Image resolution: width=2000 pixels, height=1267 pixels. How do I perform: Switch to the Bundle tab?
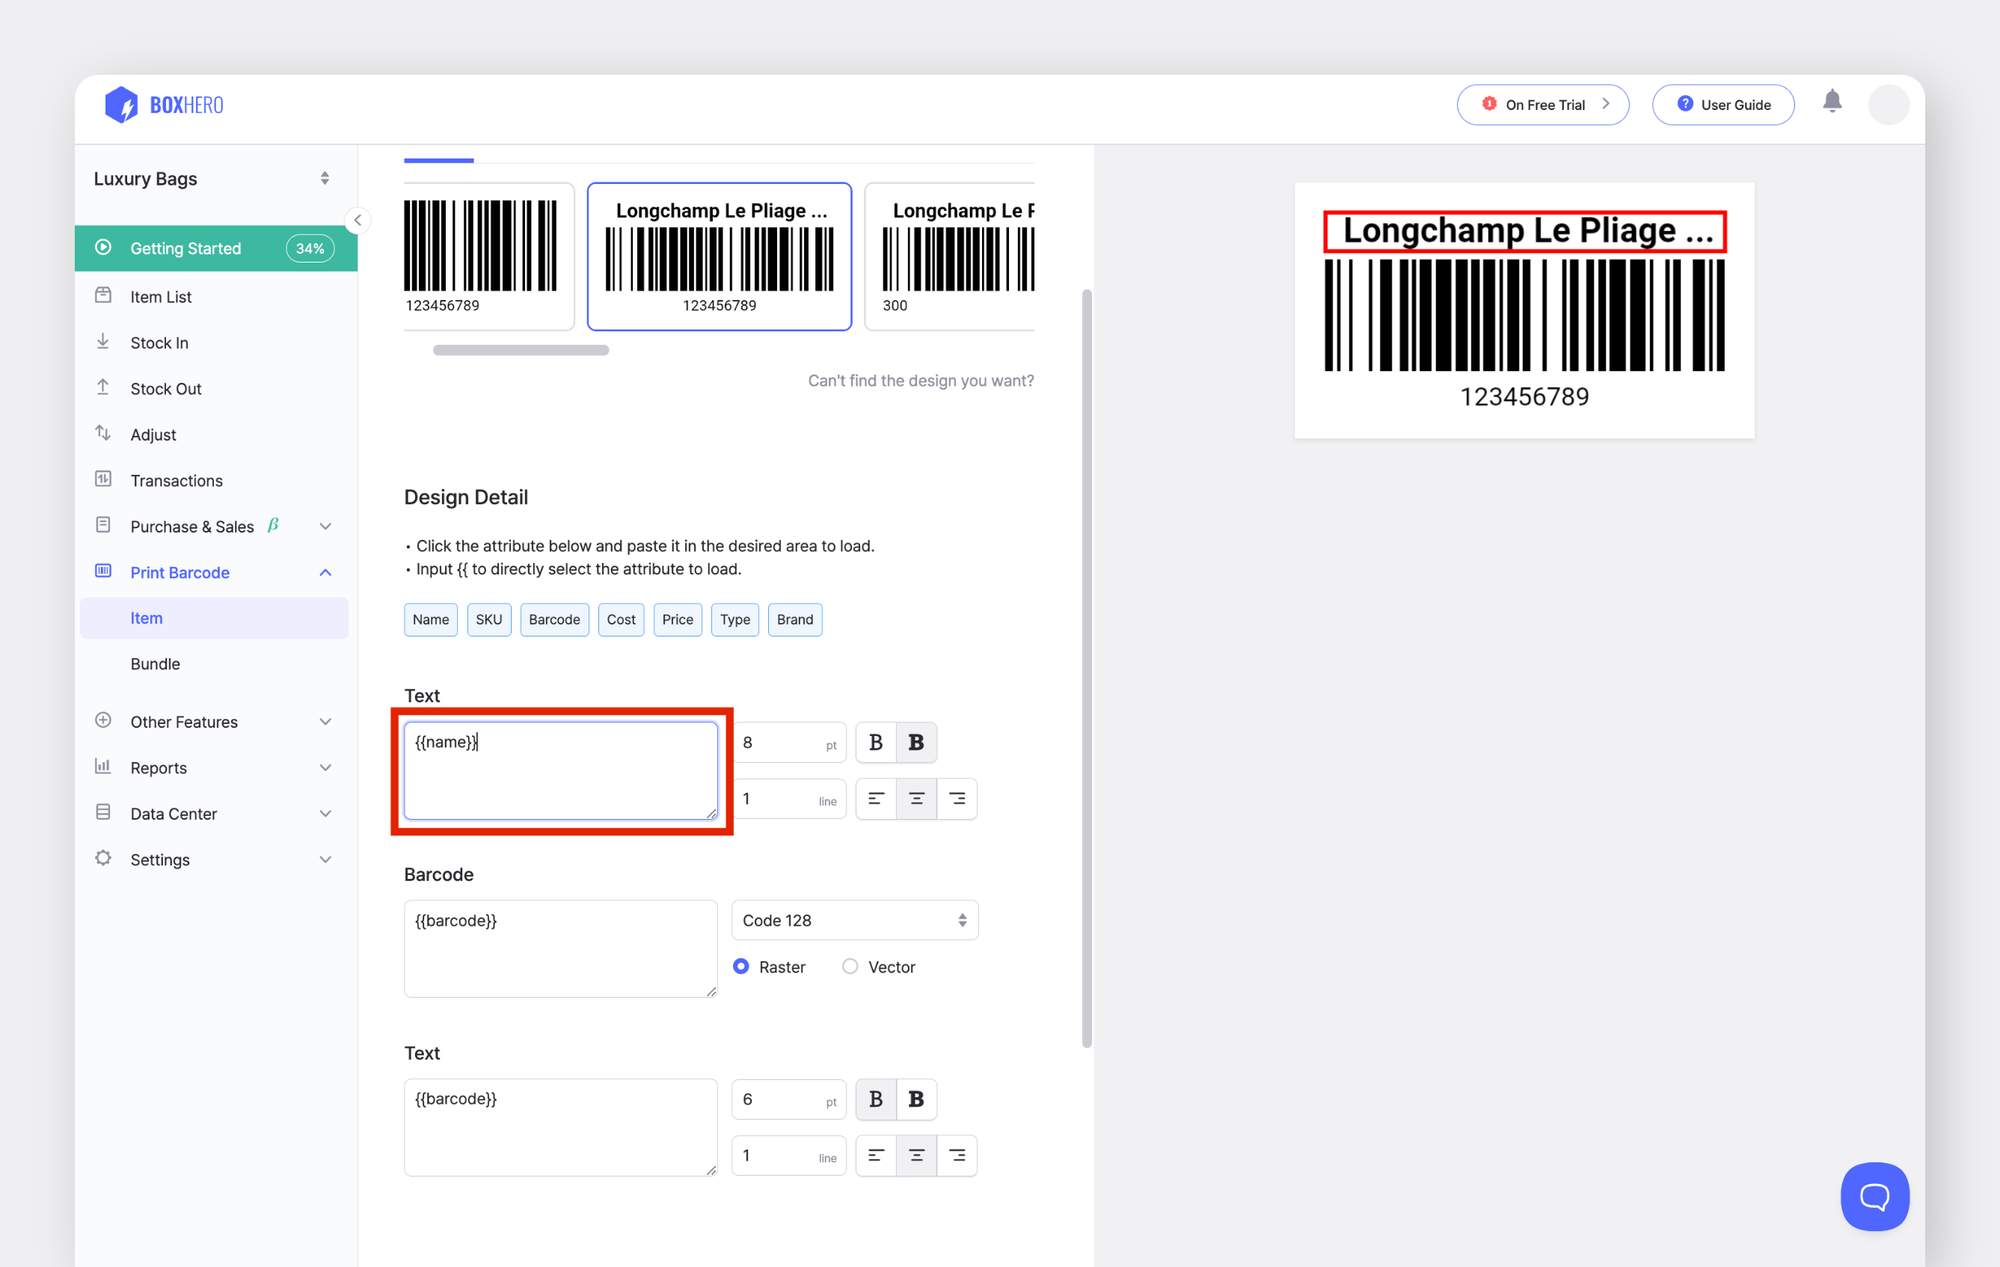(x=155, y=663)
